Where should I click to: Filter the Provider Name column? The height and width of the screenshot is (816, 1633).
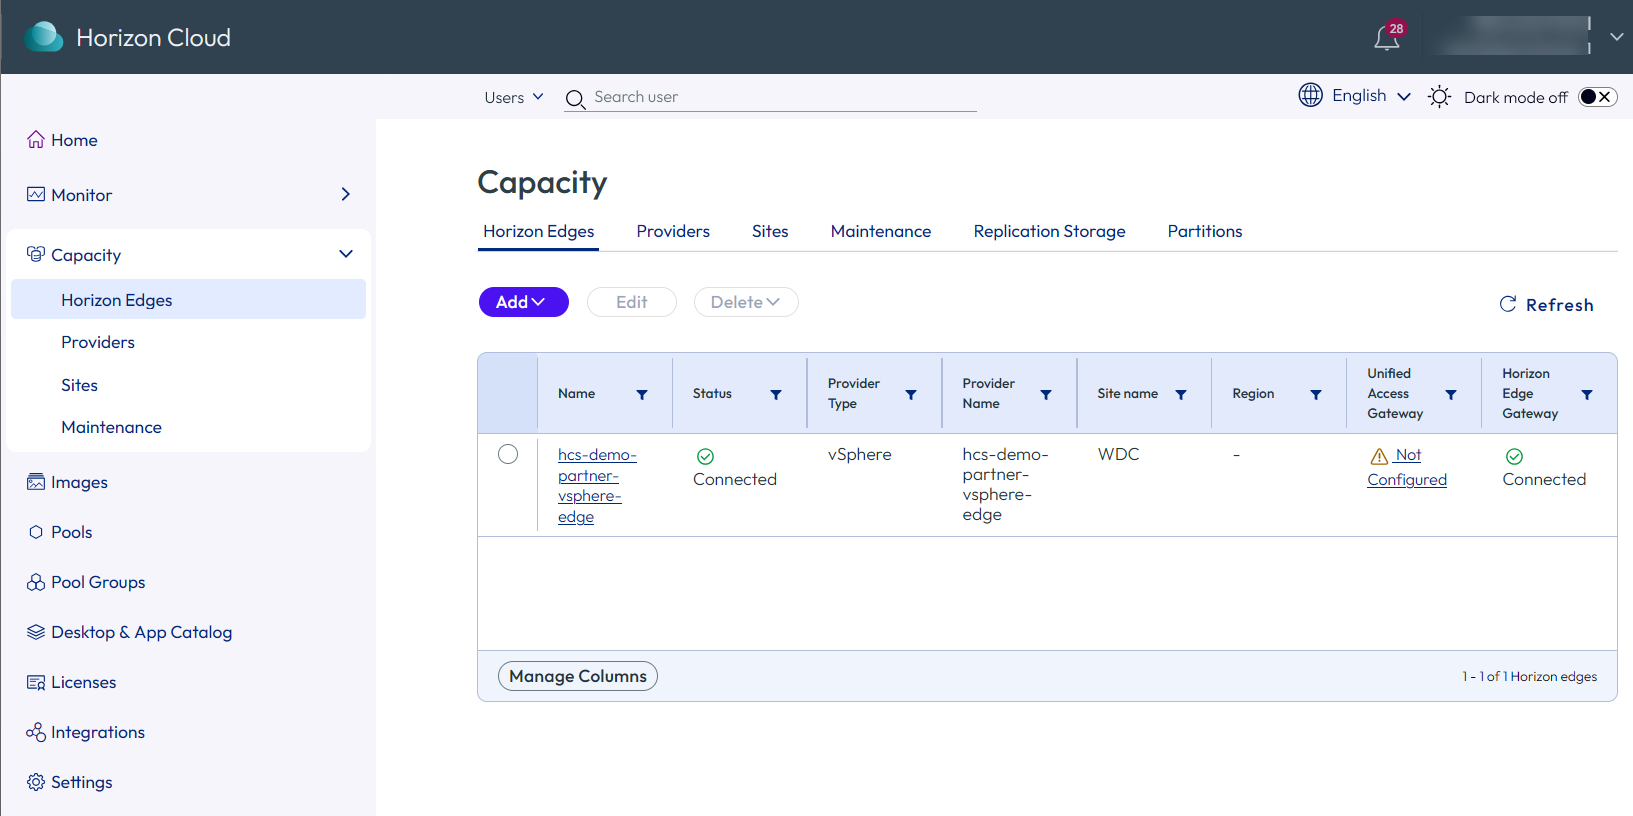(x=1046, y=395)
